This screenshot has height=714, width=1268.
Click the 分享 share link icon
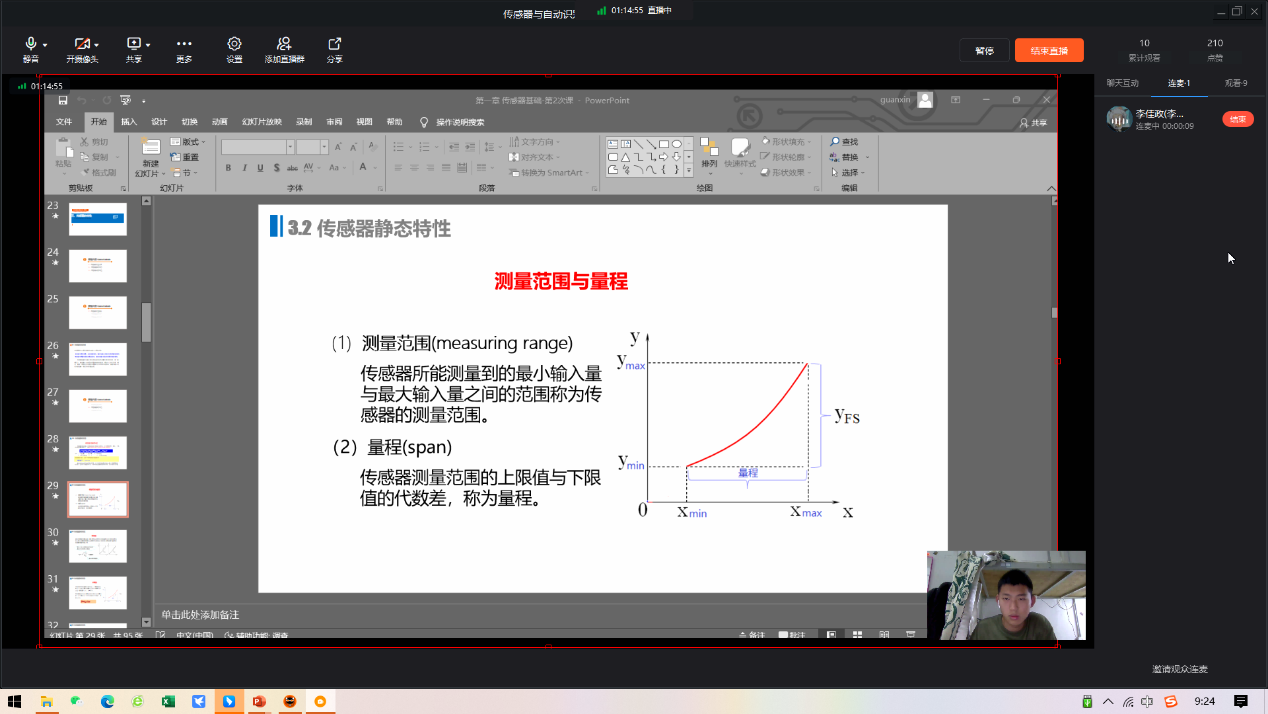[x=334, y=45]
